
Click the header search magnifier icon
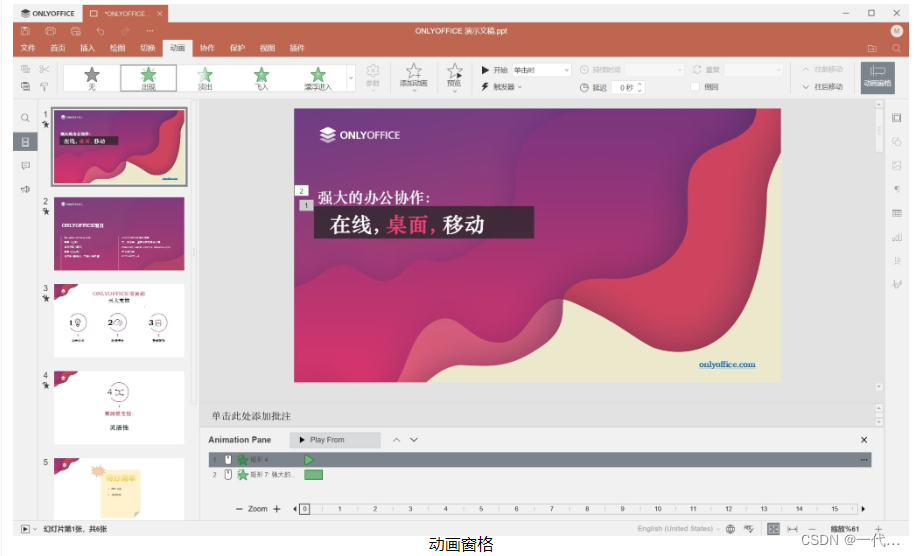click(x=896, y=48)
